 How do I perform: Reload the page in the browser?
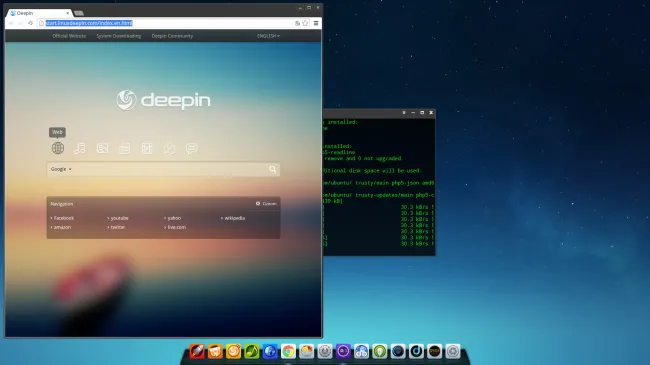(x=30, y=23)
